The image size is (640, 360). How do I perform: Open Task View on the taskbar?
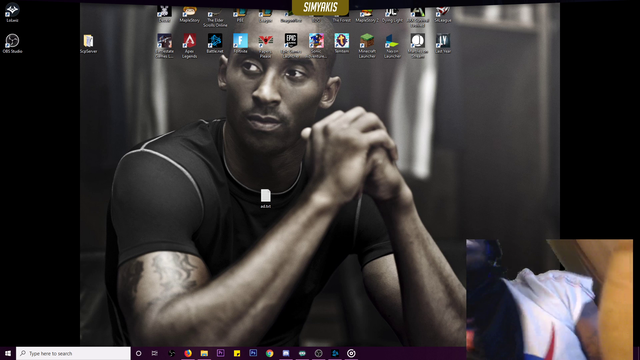tap(155, 353)
